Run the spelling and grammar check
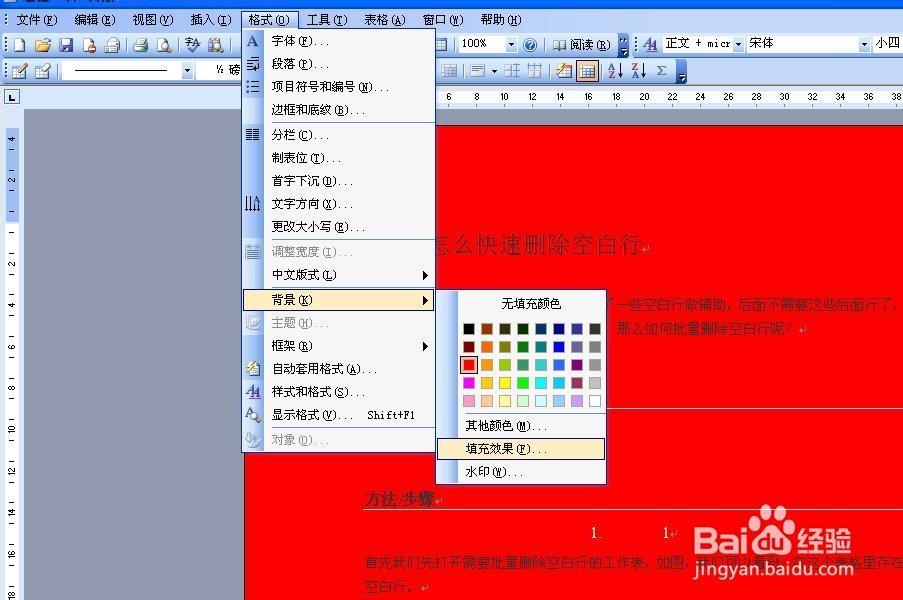903x600 pixels. [x=190, y=44]
